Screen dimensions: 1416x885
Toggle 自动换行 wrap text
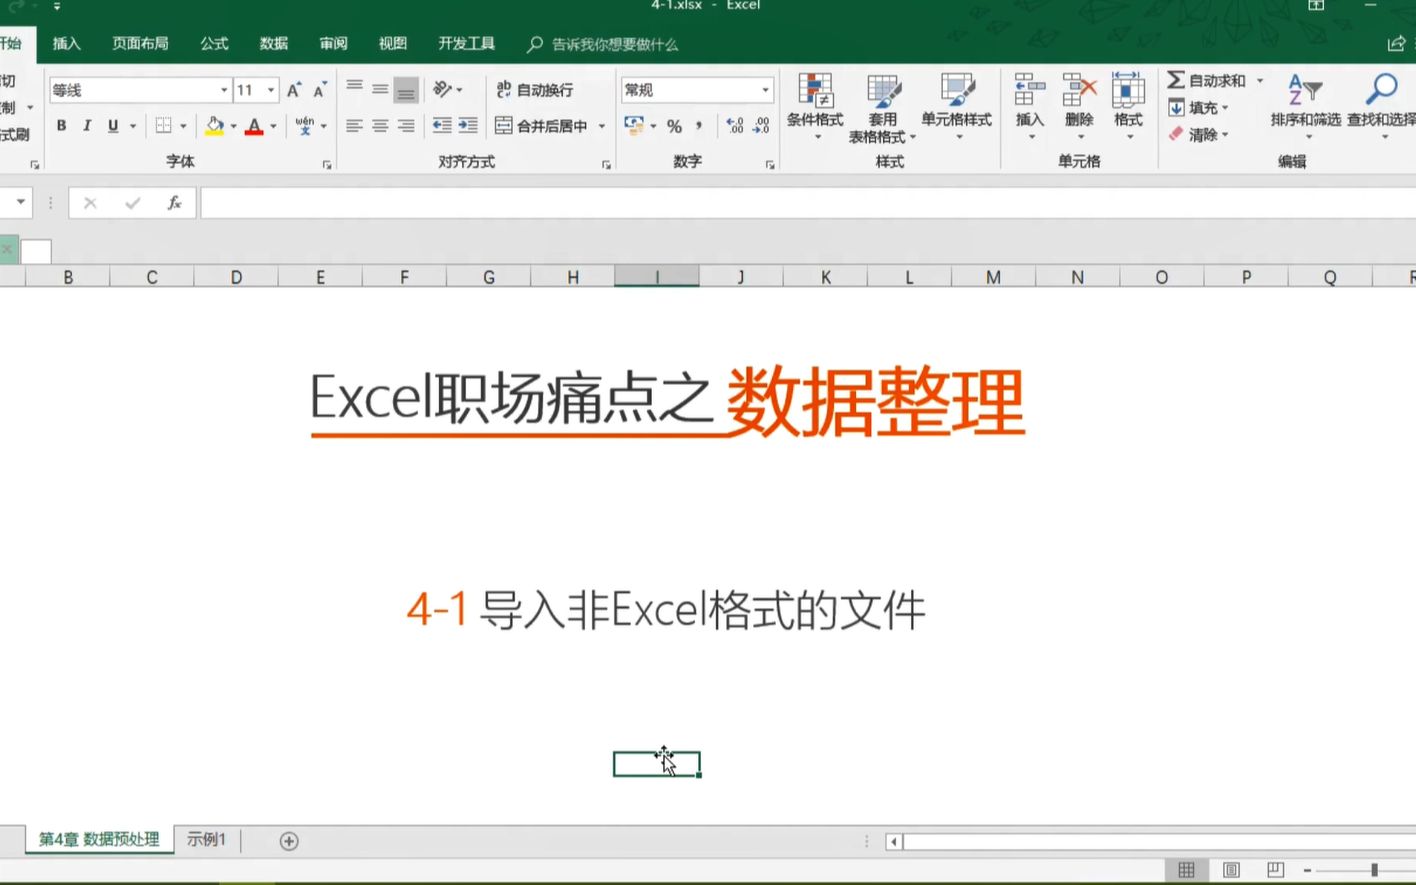point(535,90)
